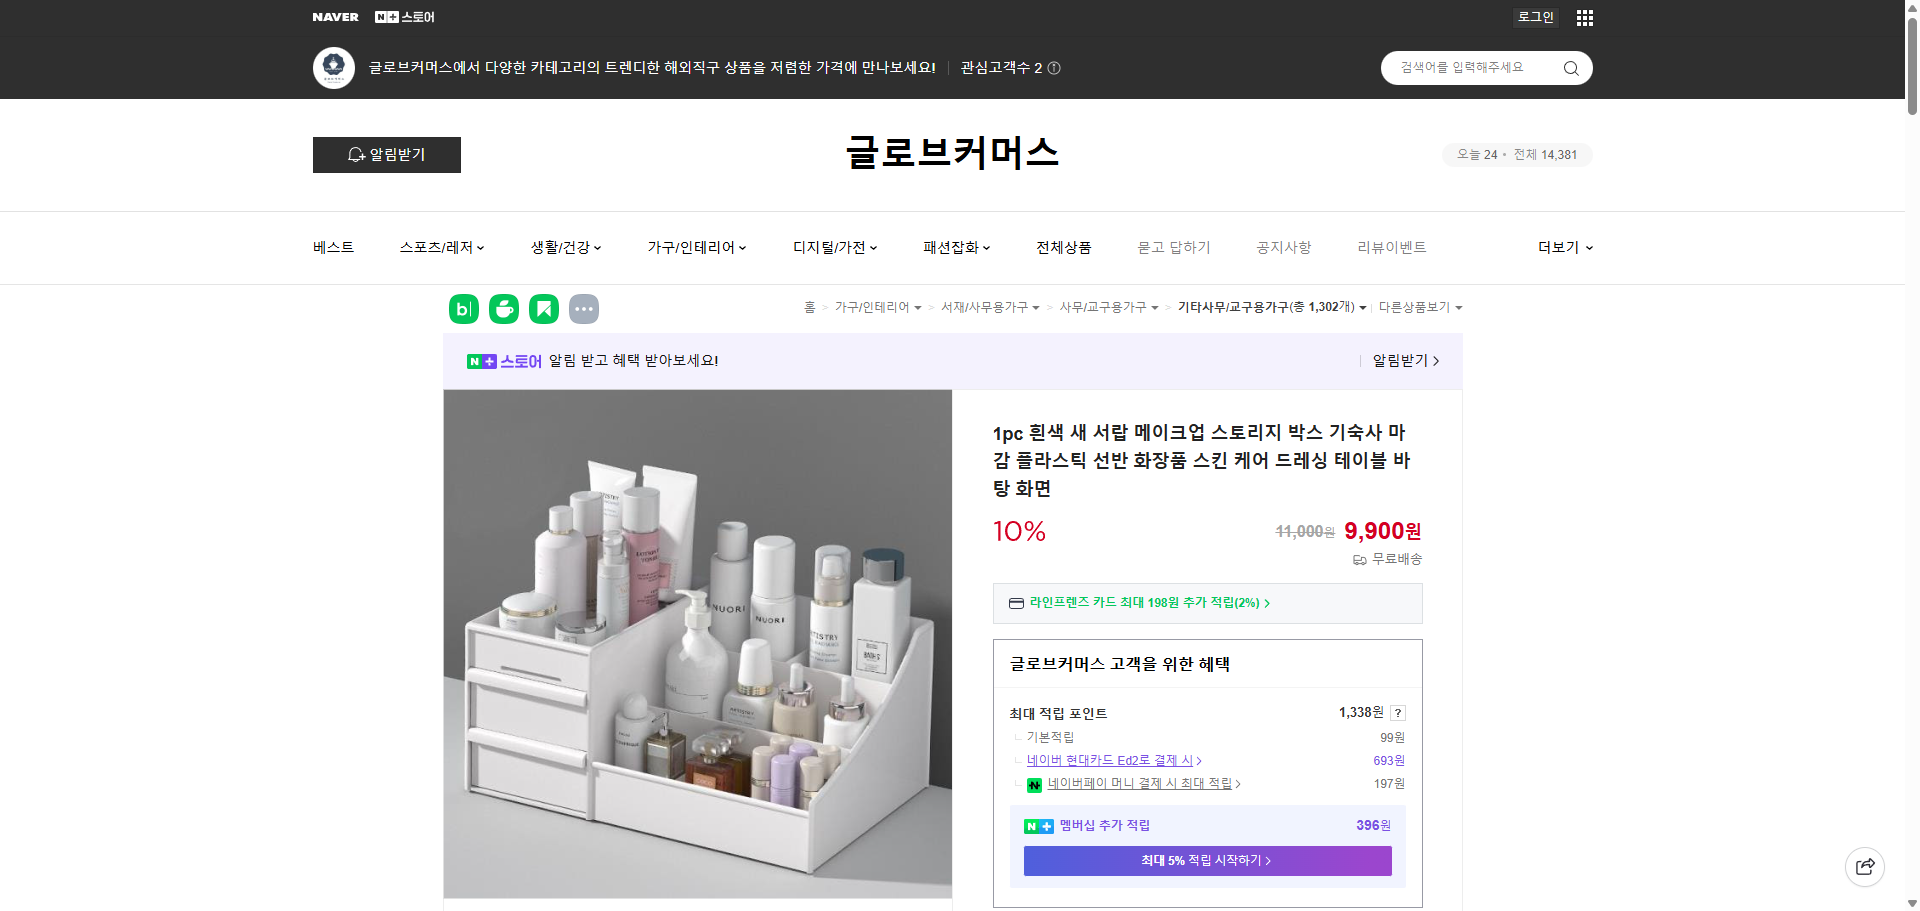Share product via the Naver Cafe icon
Image resolution: width=1920 pixels, height=911 pixels.
coord(503,309)
